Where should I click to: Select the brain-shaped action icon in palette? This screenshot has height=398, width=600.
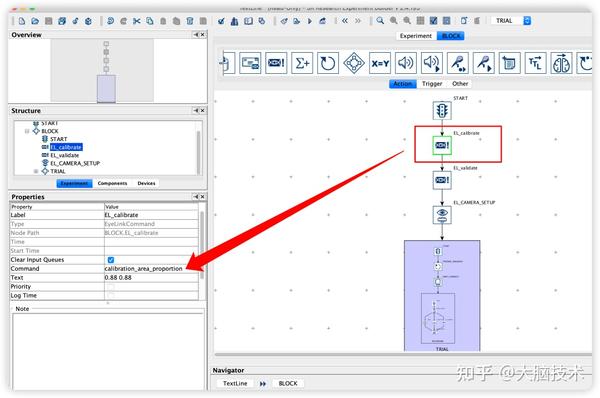coord(561,63)
